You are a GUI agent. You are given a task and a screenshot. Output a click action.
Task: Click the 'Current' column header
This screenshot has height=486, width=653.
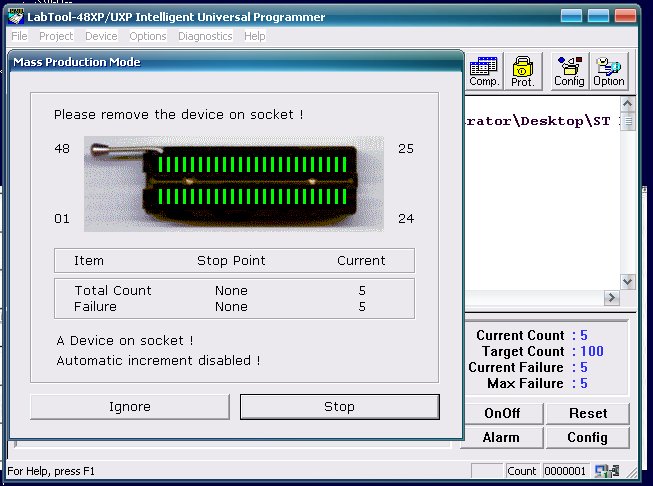[x=361, y=261]
